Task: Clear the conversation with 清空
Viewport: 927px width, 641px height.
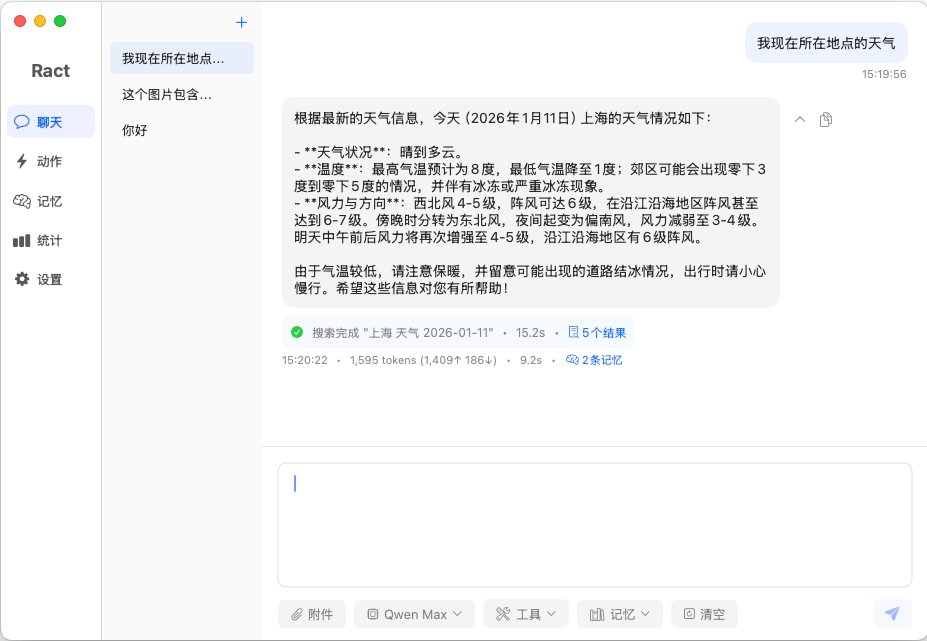Action: tap(704, 614)
